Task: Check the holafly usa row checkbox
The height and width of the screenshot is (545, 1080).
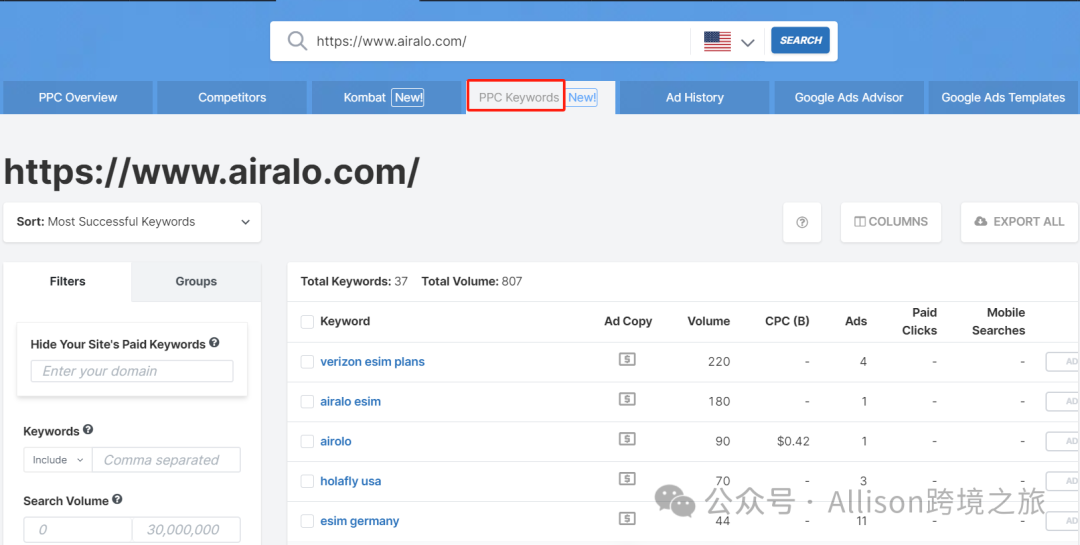Action: point(307,482)
